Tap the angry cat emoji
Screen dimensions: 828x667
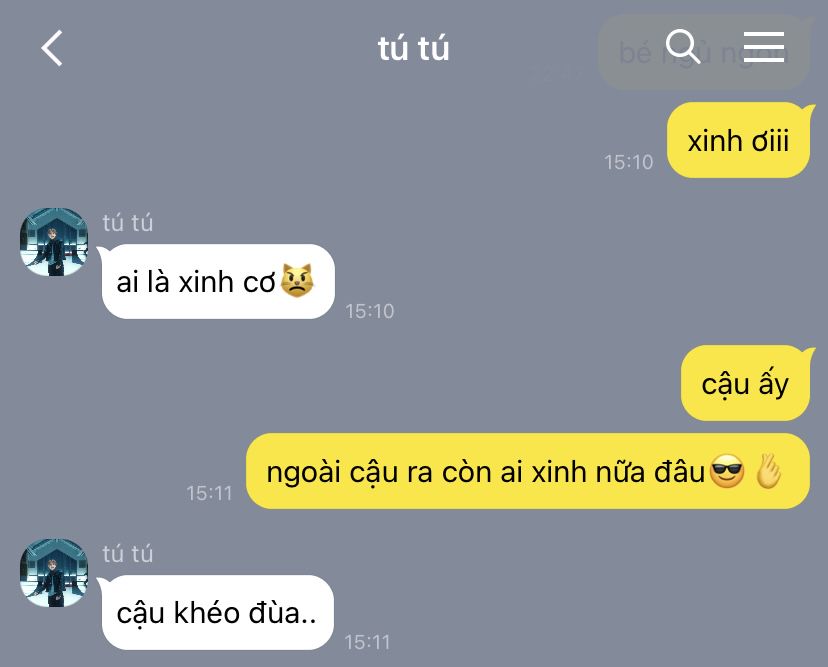(297, 280)
